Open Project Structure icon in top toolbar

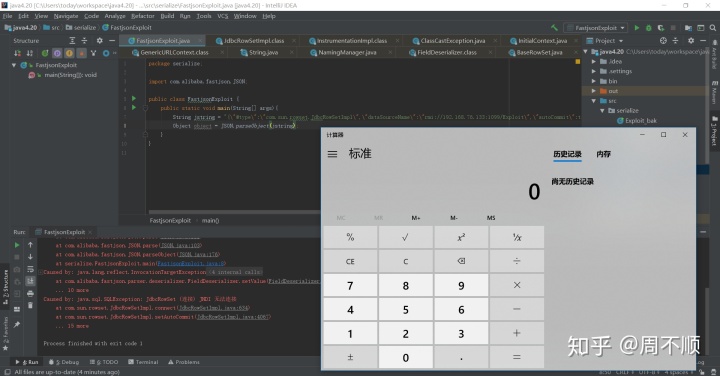pos(688,28)
